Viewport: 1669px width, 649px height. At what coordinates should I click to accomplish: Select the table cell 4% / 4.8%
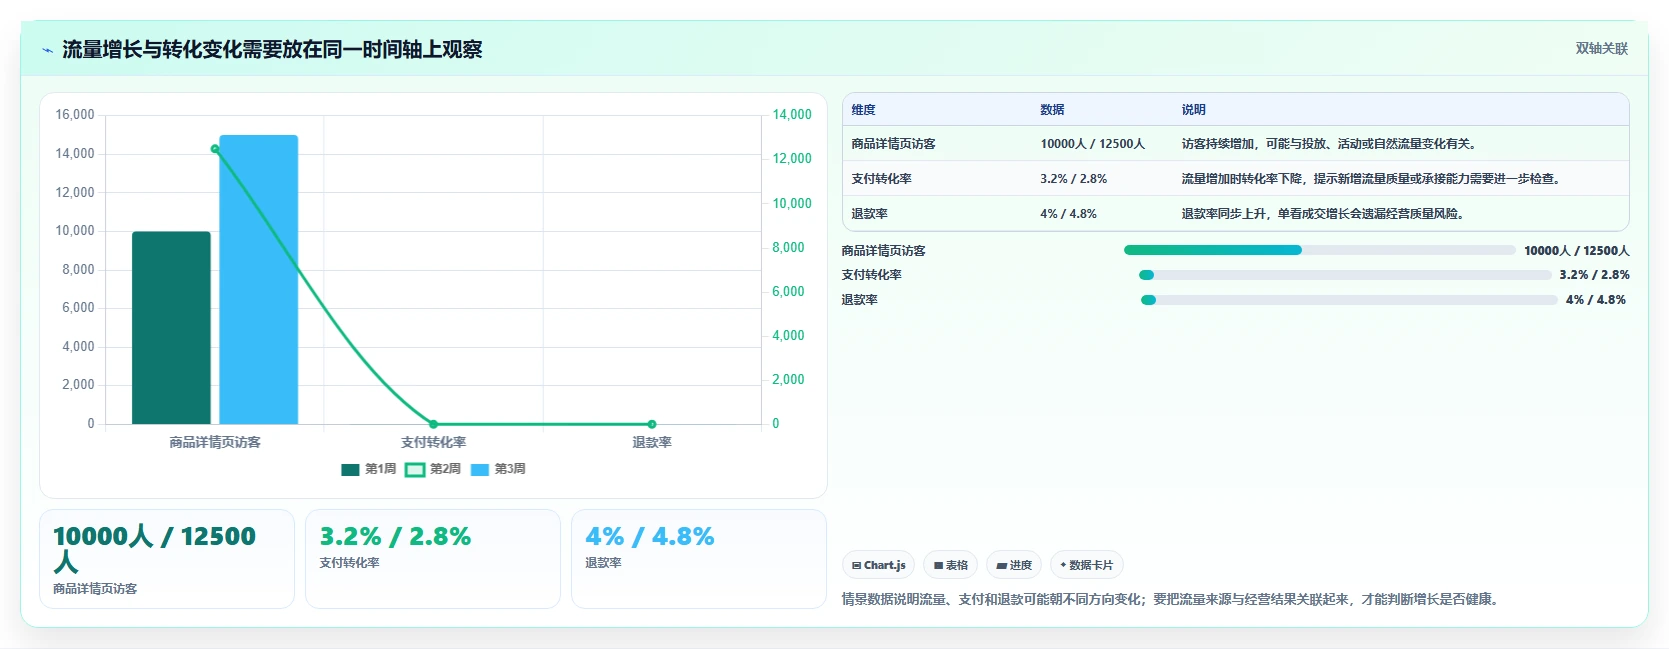coord(1069,214)
